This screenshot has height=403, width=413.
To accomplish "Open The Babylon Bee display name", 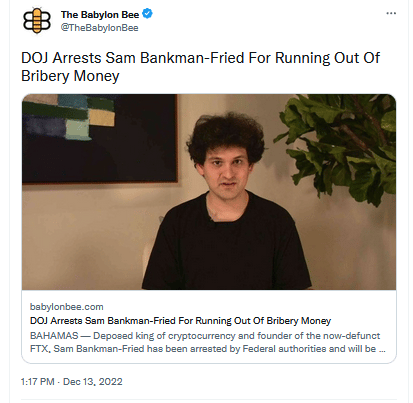I will click(100, 15).
